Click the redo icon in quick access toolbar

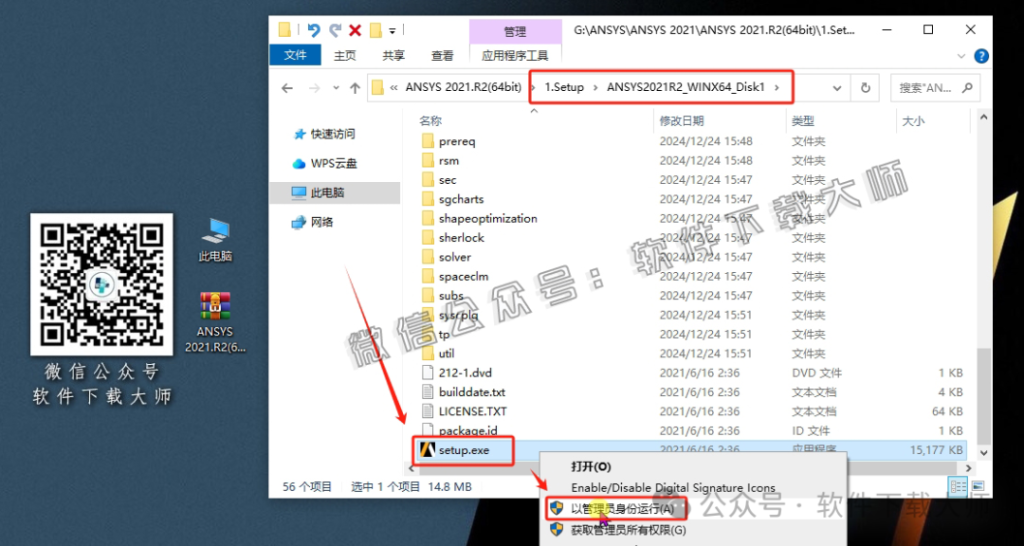pos(335,30)
